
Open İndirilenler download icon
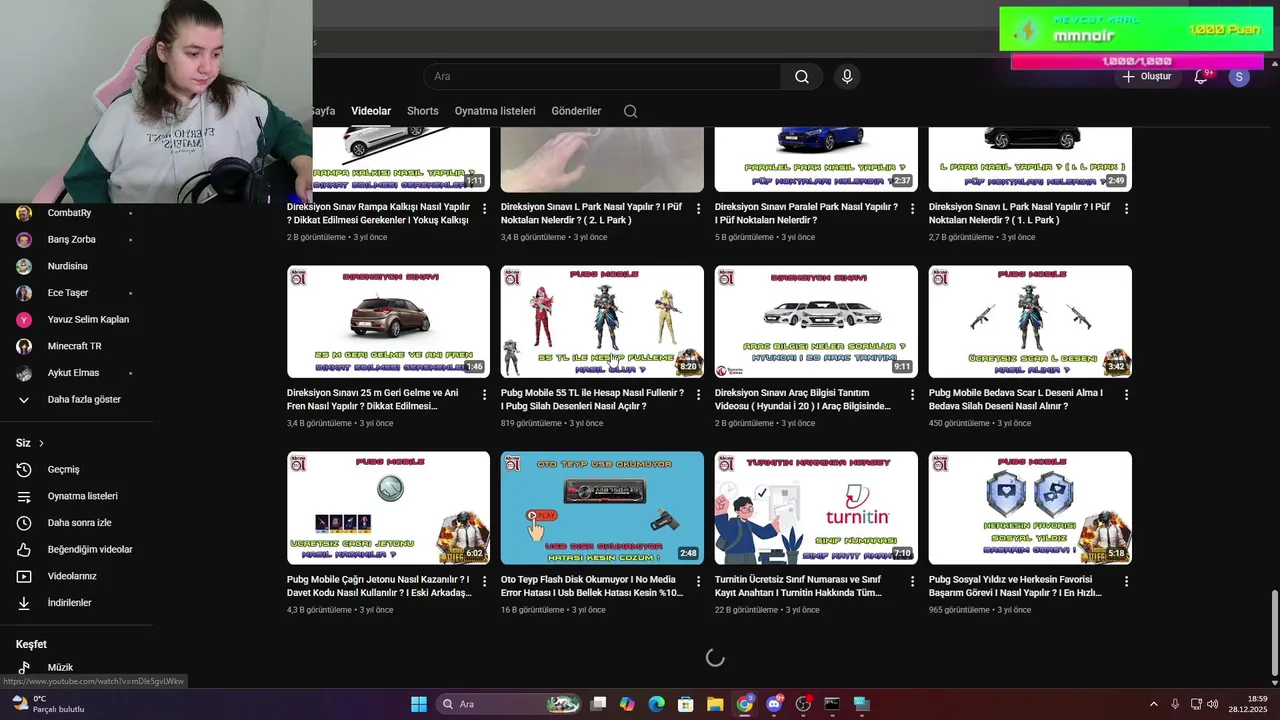pyautogui.click(x=24, y=603)
